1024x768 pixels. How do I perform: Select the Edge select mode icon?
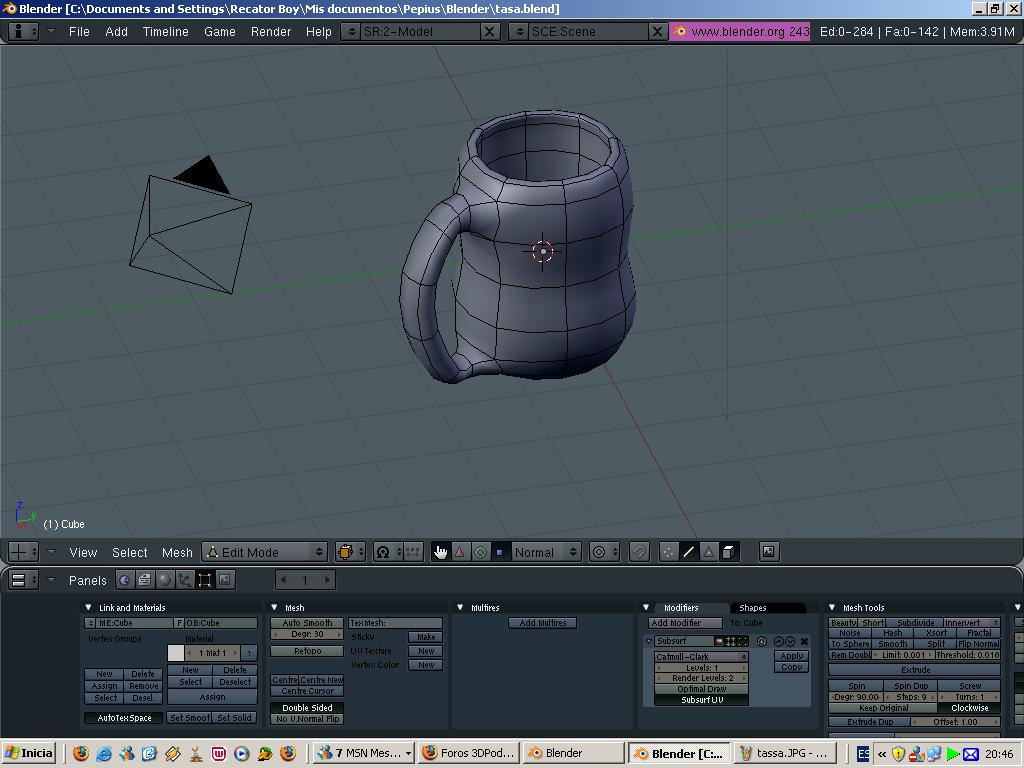[x=688, y=552]
